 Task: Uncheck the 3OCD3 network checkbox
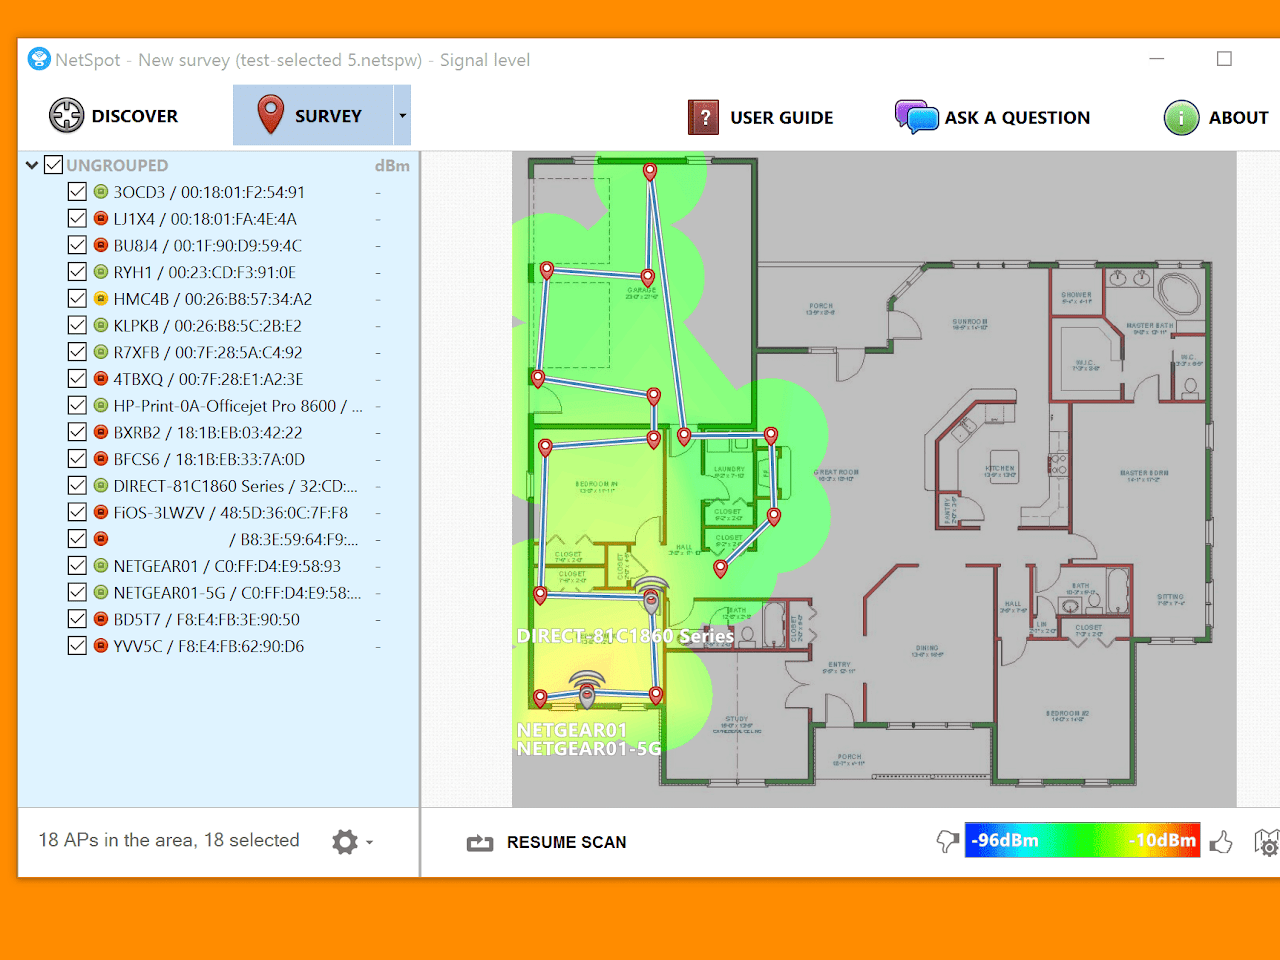[x=77, y=192]
